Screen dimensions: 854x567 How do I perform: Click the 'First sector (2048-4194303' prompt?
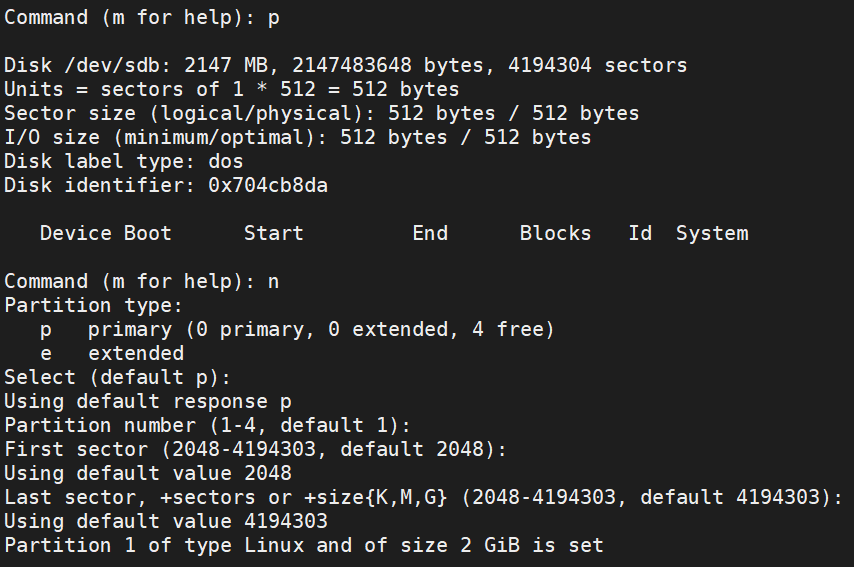point(255,449)
